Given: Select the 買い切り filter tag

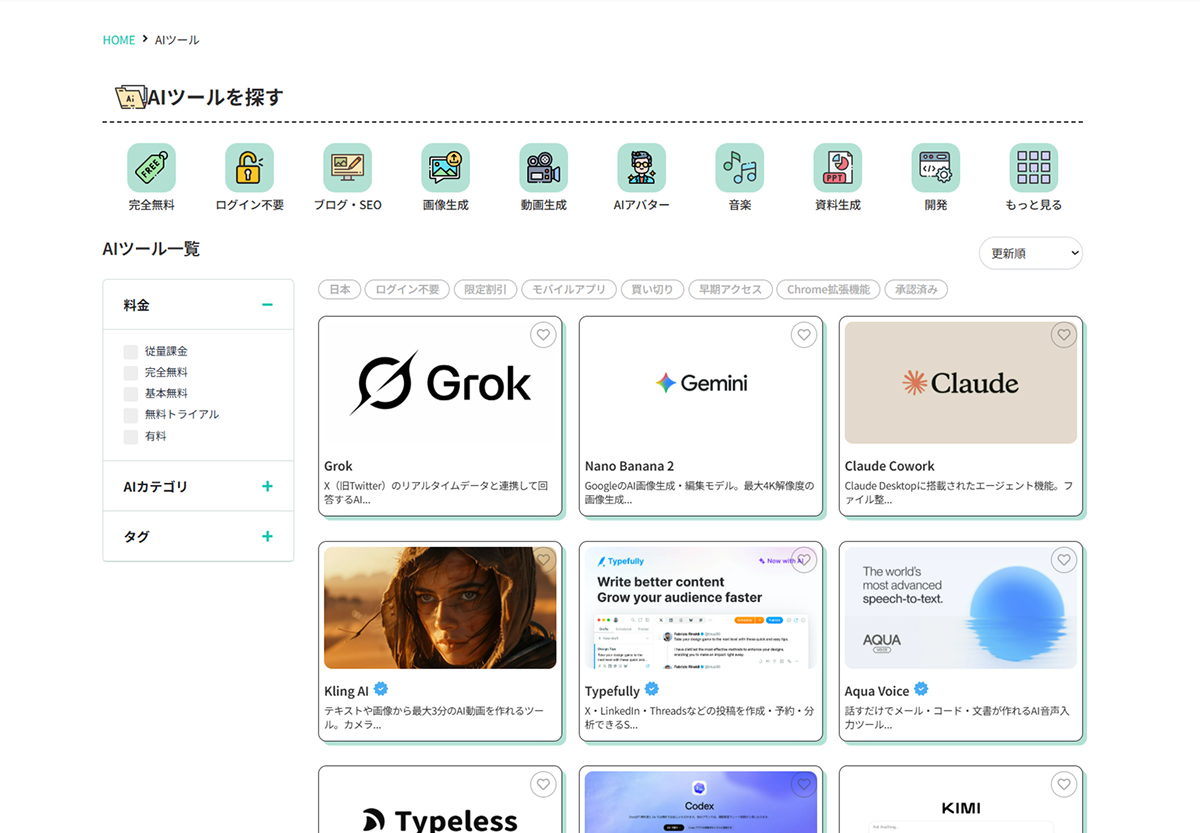Looking at the screenshot, I should point(653,290).
